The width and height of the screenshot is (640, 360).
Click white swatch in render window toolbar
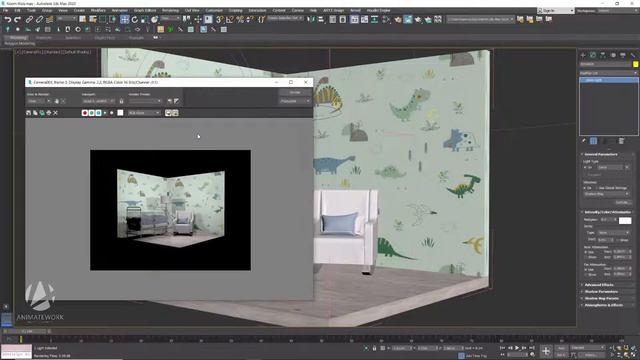[120, 113]
